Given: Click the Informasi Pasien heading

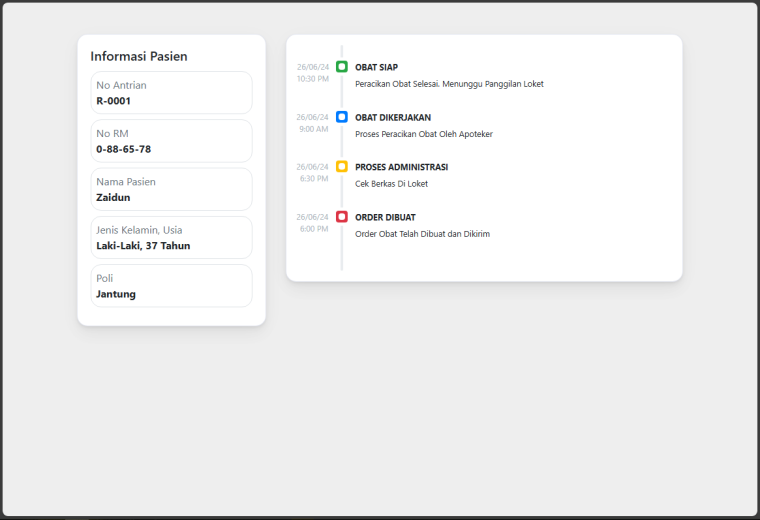Looking at the screenshot, I should point(139,56).
